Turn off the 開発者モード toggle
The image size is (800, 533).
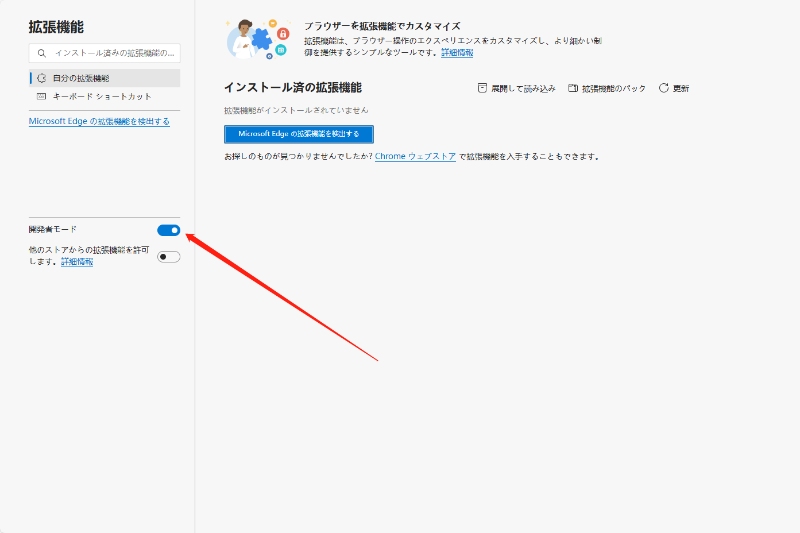pyautogui.click(x=168, y=231)
